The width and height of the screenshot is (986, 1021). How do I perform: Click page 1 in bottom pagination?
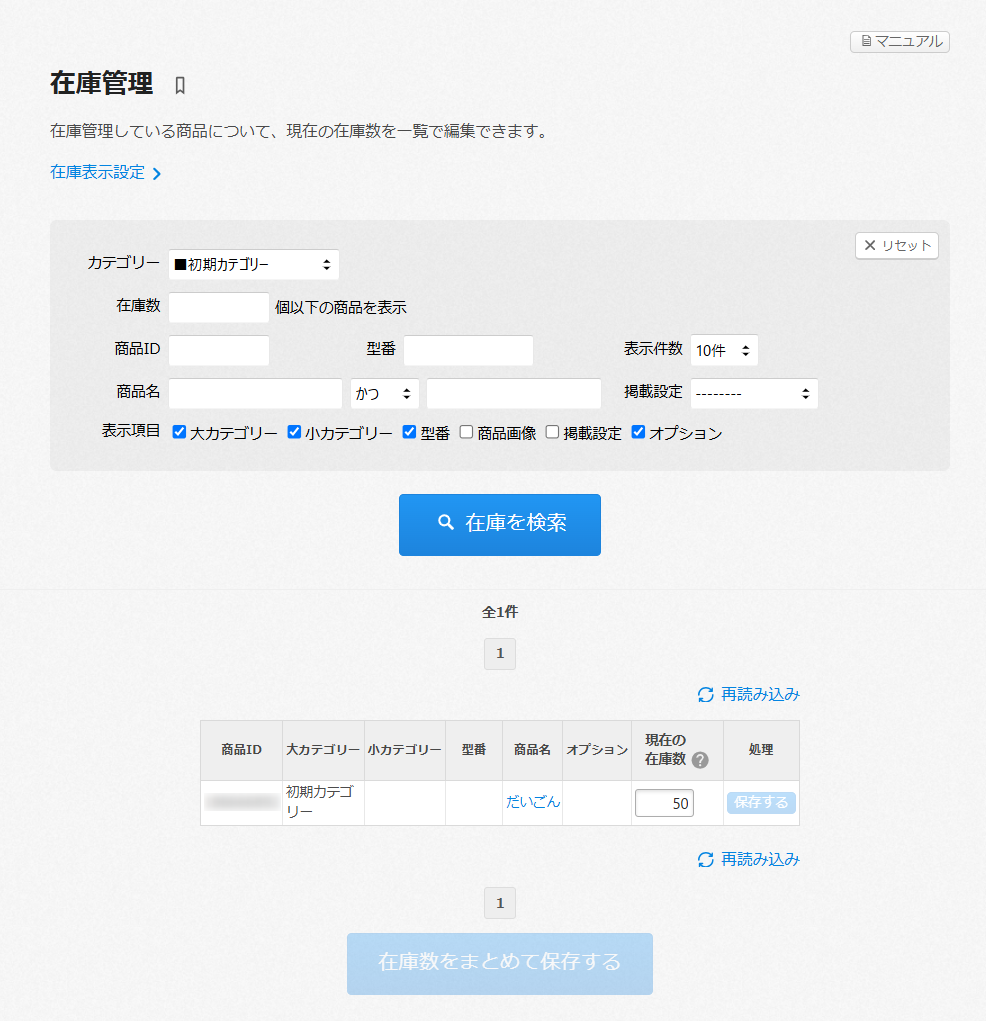click(x=500, y=903)
